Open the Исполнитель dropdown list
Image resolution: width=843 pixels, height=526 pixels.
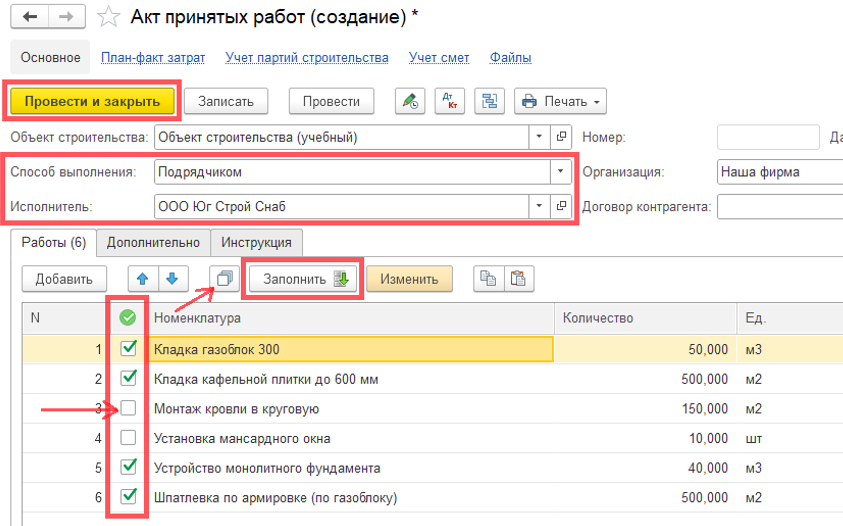(x=540, y=207)
